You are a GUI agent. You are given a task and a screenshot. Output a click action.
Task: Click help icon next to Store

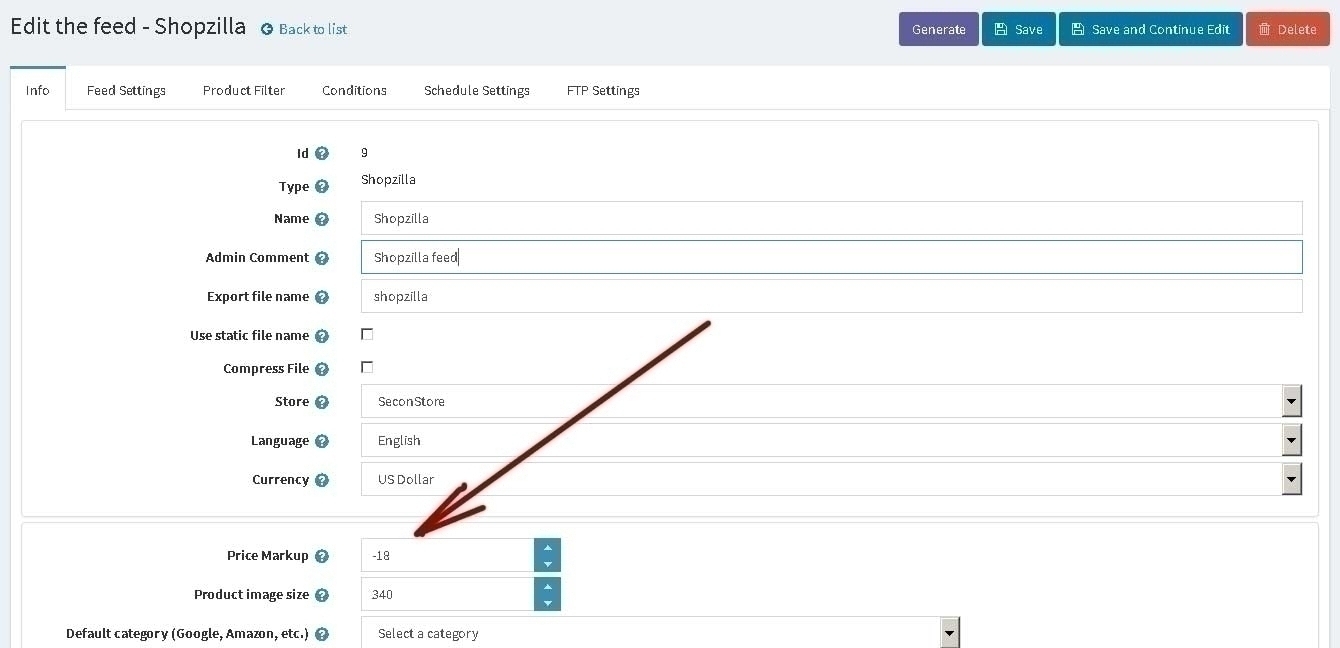pos(322,402)
